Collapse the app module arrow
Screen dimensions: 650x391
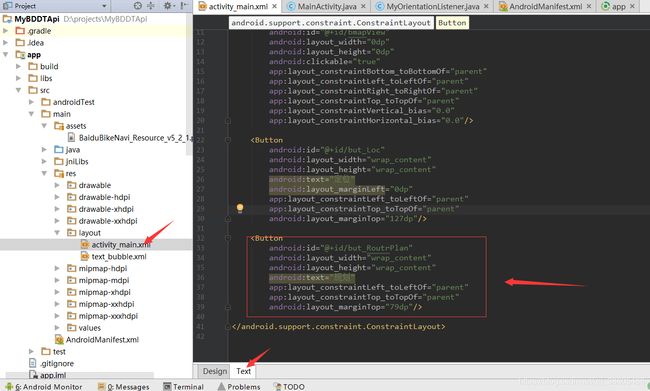point(5,54)
